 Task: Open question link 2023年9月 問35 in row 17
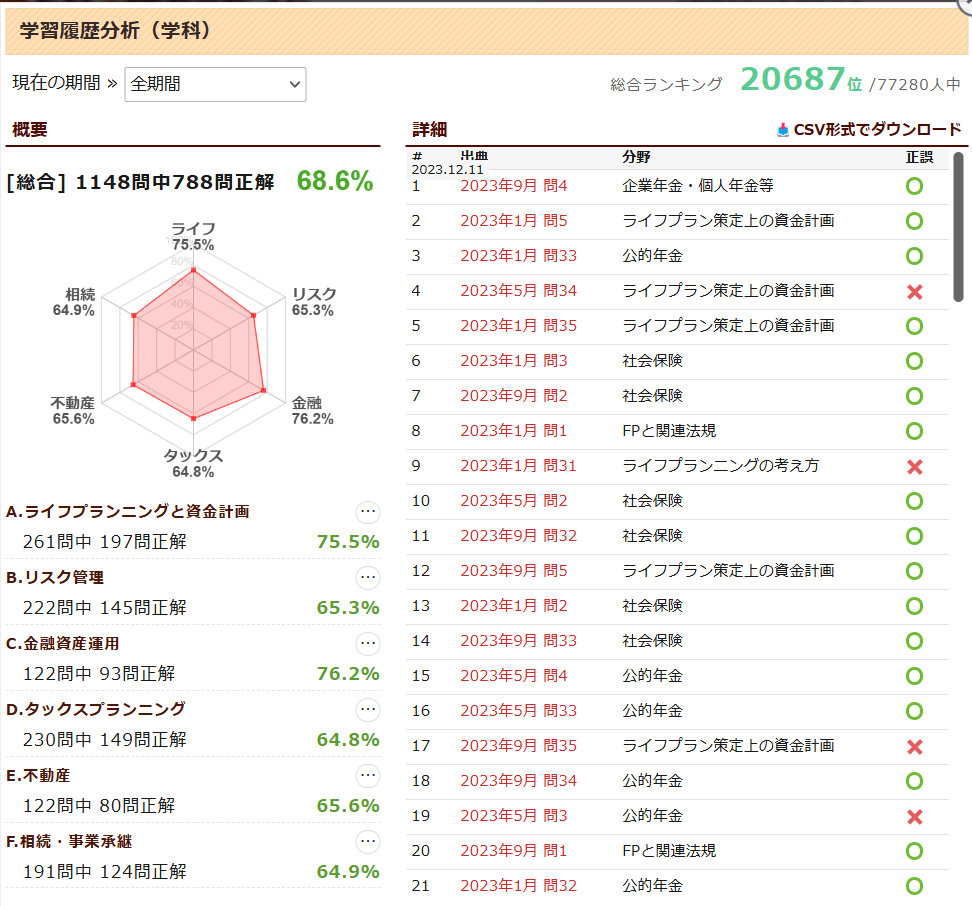click(x=518, y=746)
